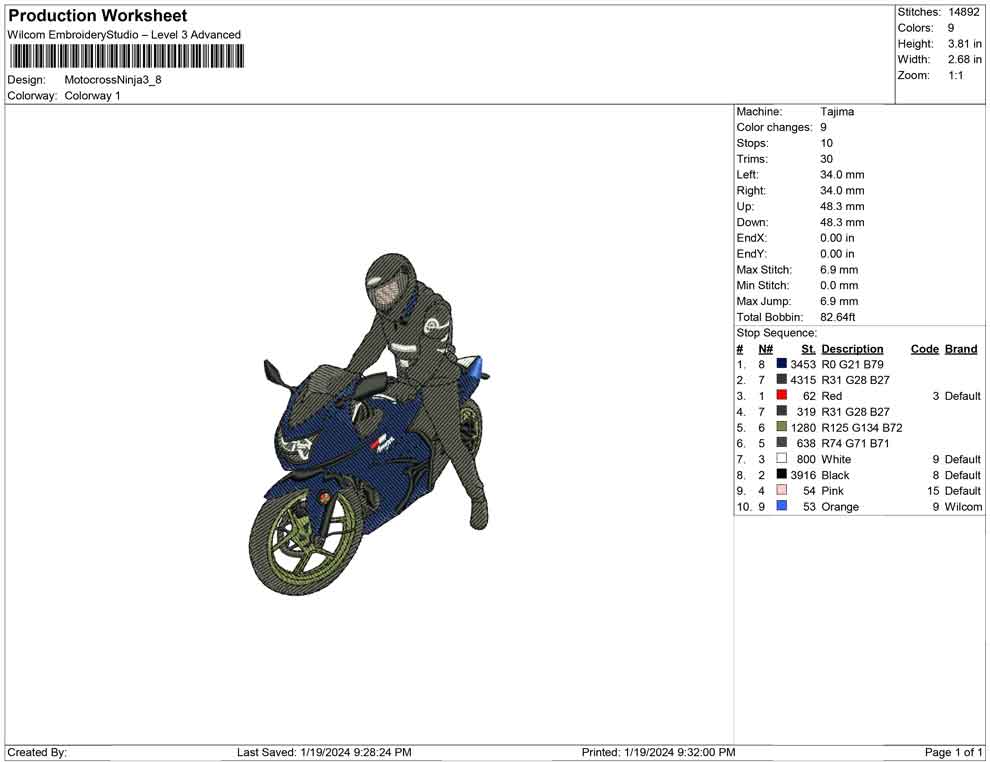990x762 pixels.
Task: Click the black swatch for stop 8
Action: pyautogui.click(x=782, y=474)
